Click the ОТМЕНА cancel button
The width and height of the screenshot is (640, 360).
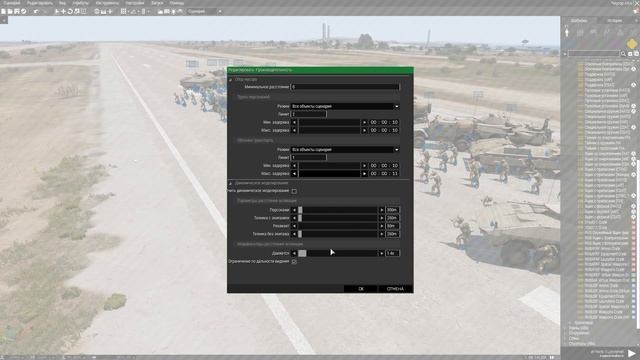pos(395,289)
